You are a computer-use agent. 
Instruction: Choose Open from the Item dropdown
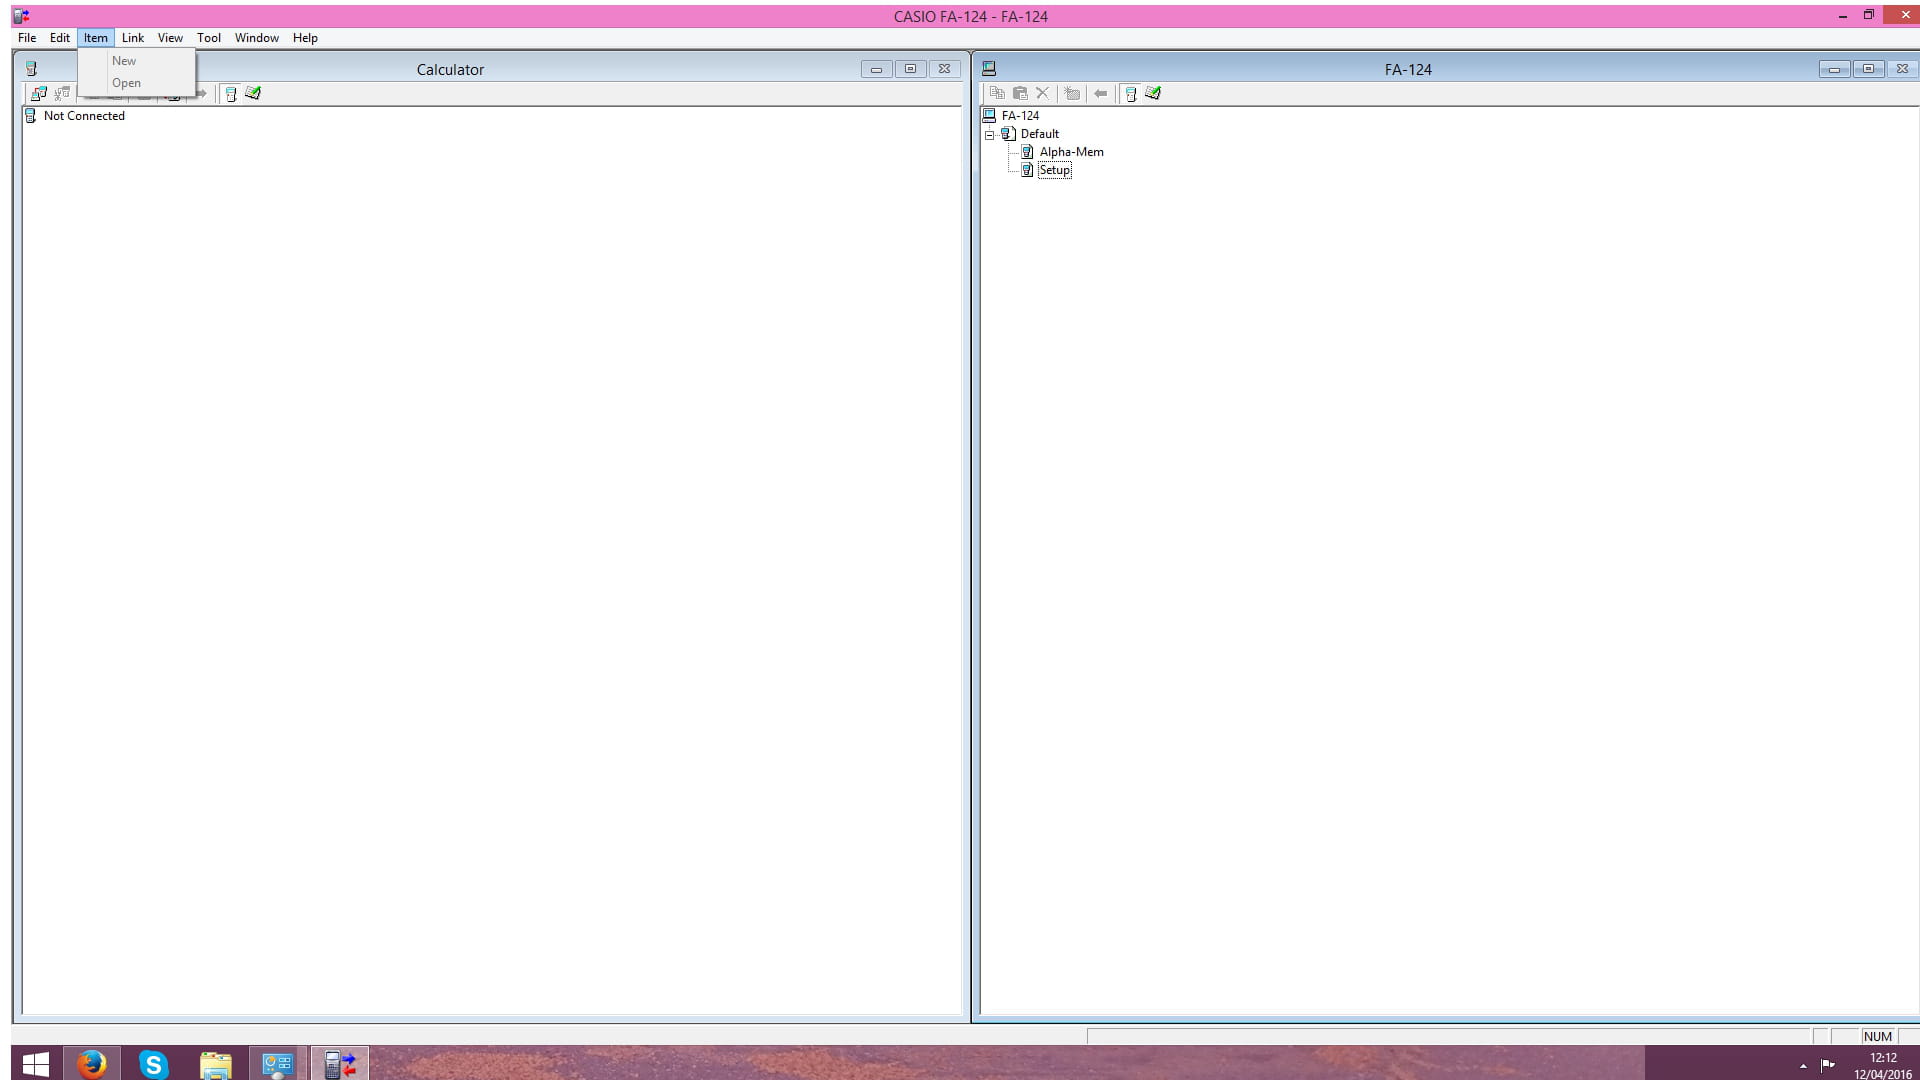pyautogui.click(x=137, y=83)
